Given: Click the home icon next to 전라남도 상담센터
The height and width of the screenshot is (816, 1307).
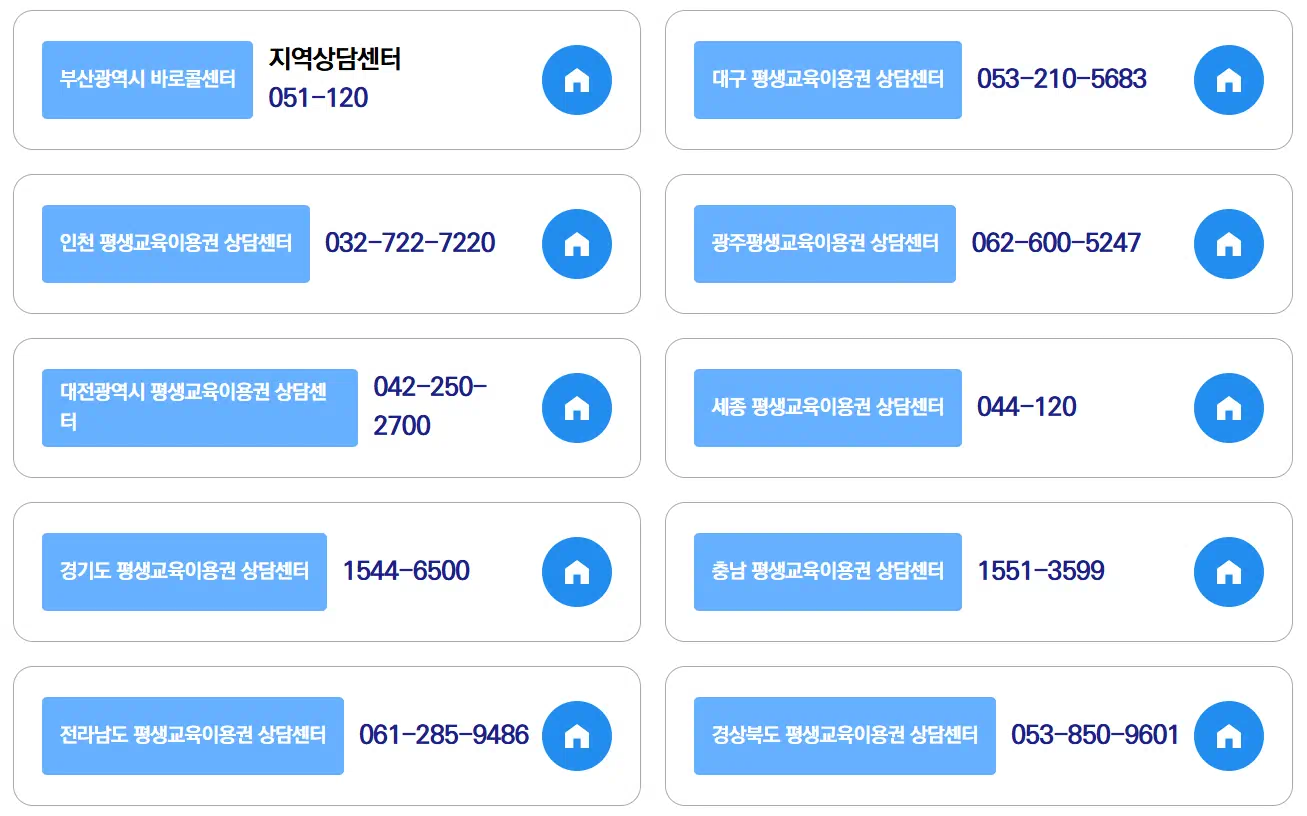Looking at the screenshot, I should 576,735.
